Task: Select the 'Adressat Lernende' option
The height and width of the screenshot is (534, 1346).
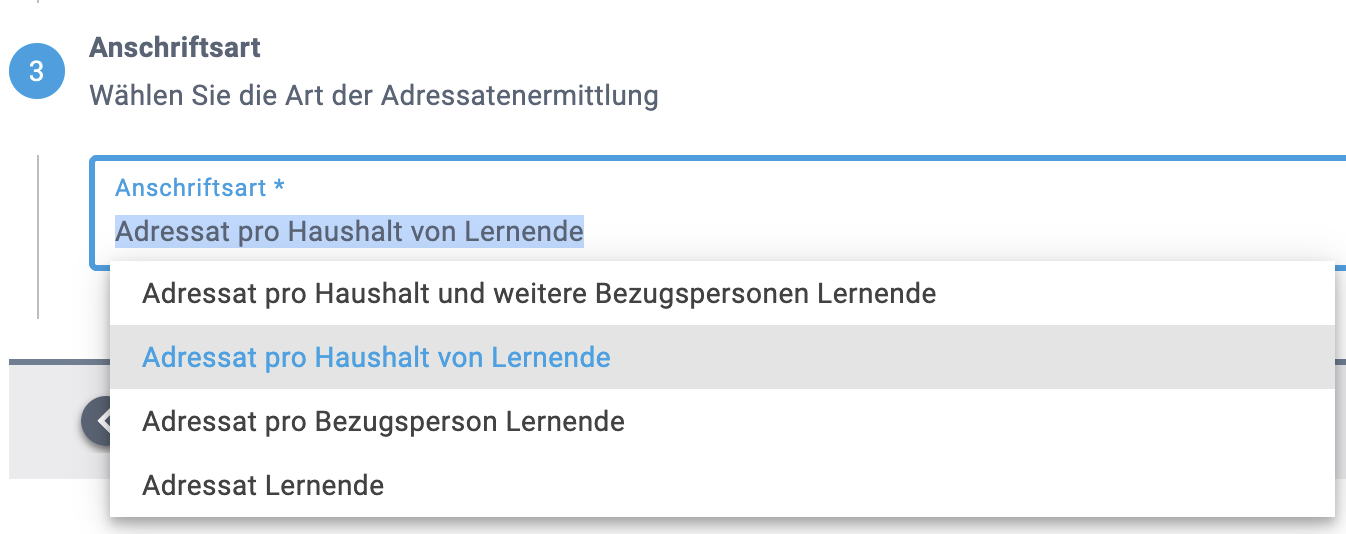Action: point(263,486)
